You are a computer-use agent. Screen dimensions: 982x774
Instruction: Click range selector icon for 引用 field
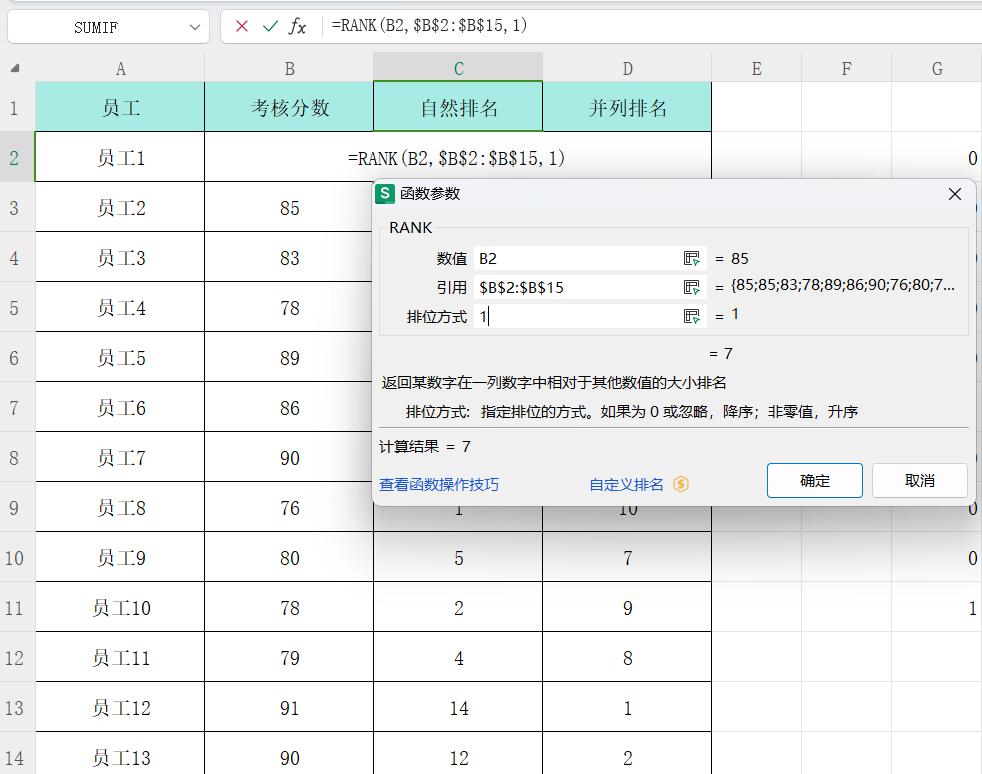(691, 287)
